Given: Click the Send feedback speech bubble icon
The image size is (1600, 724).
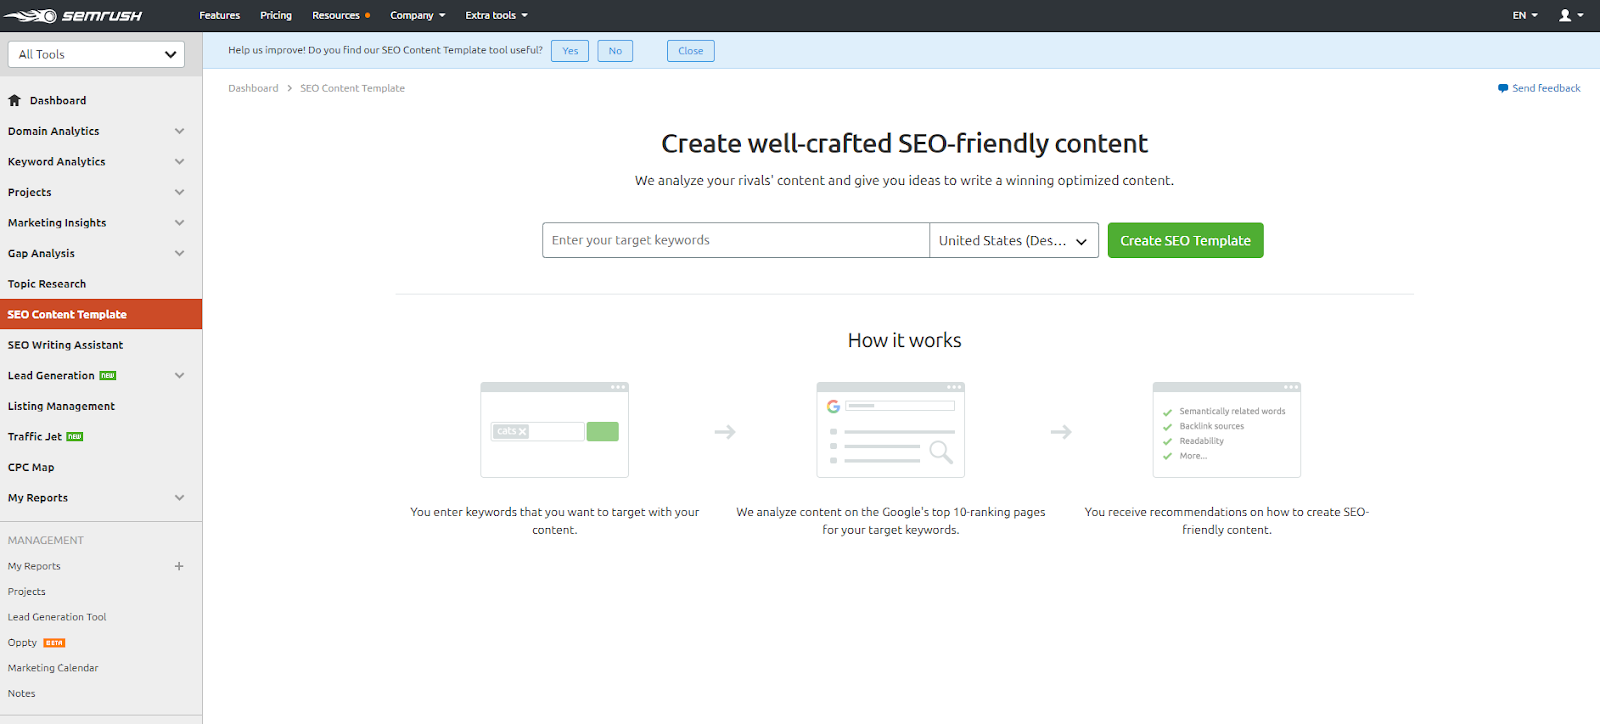Looking at the screenshot, I should coord(1503,88).
